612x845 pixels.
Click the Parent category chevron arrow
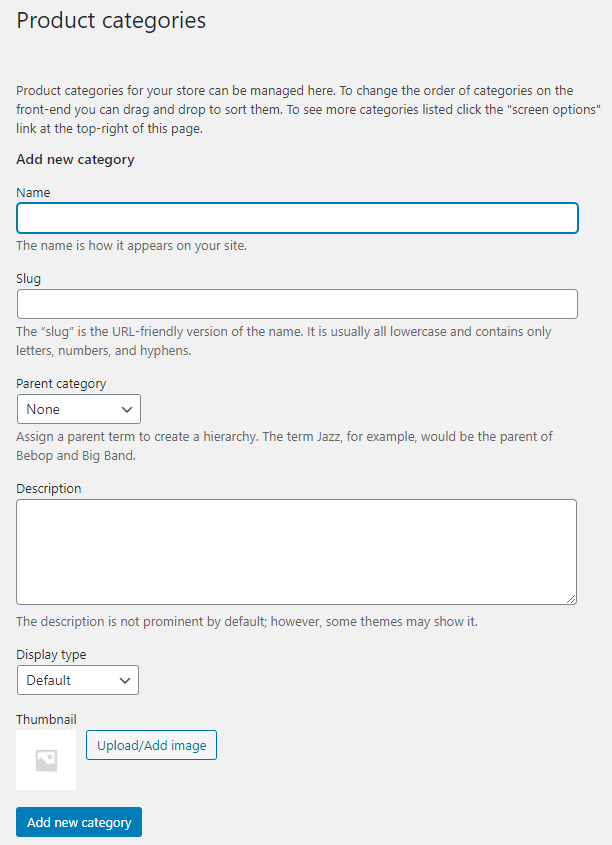(x=127, y=410)
